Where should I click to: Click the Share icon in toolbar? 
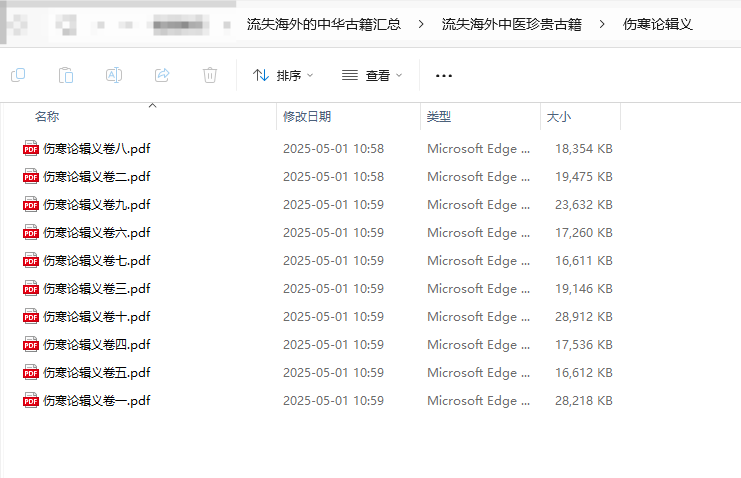point(162,75)
